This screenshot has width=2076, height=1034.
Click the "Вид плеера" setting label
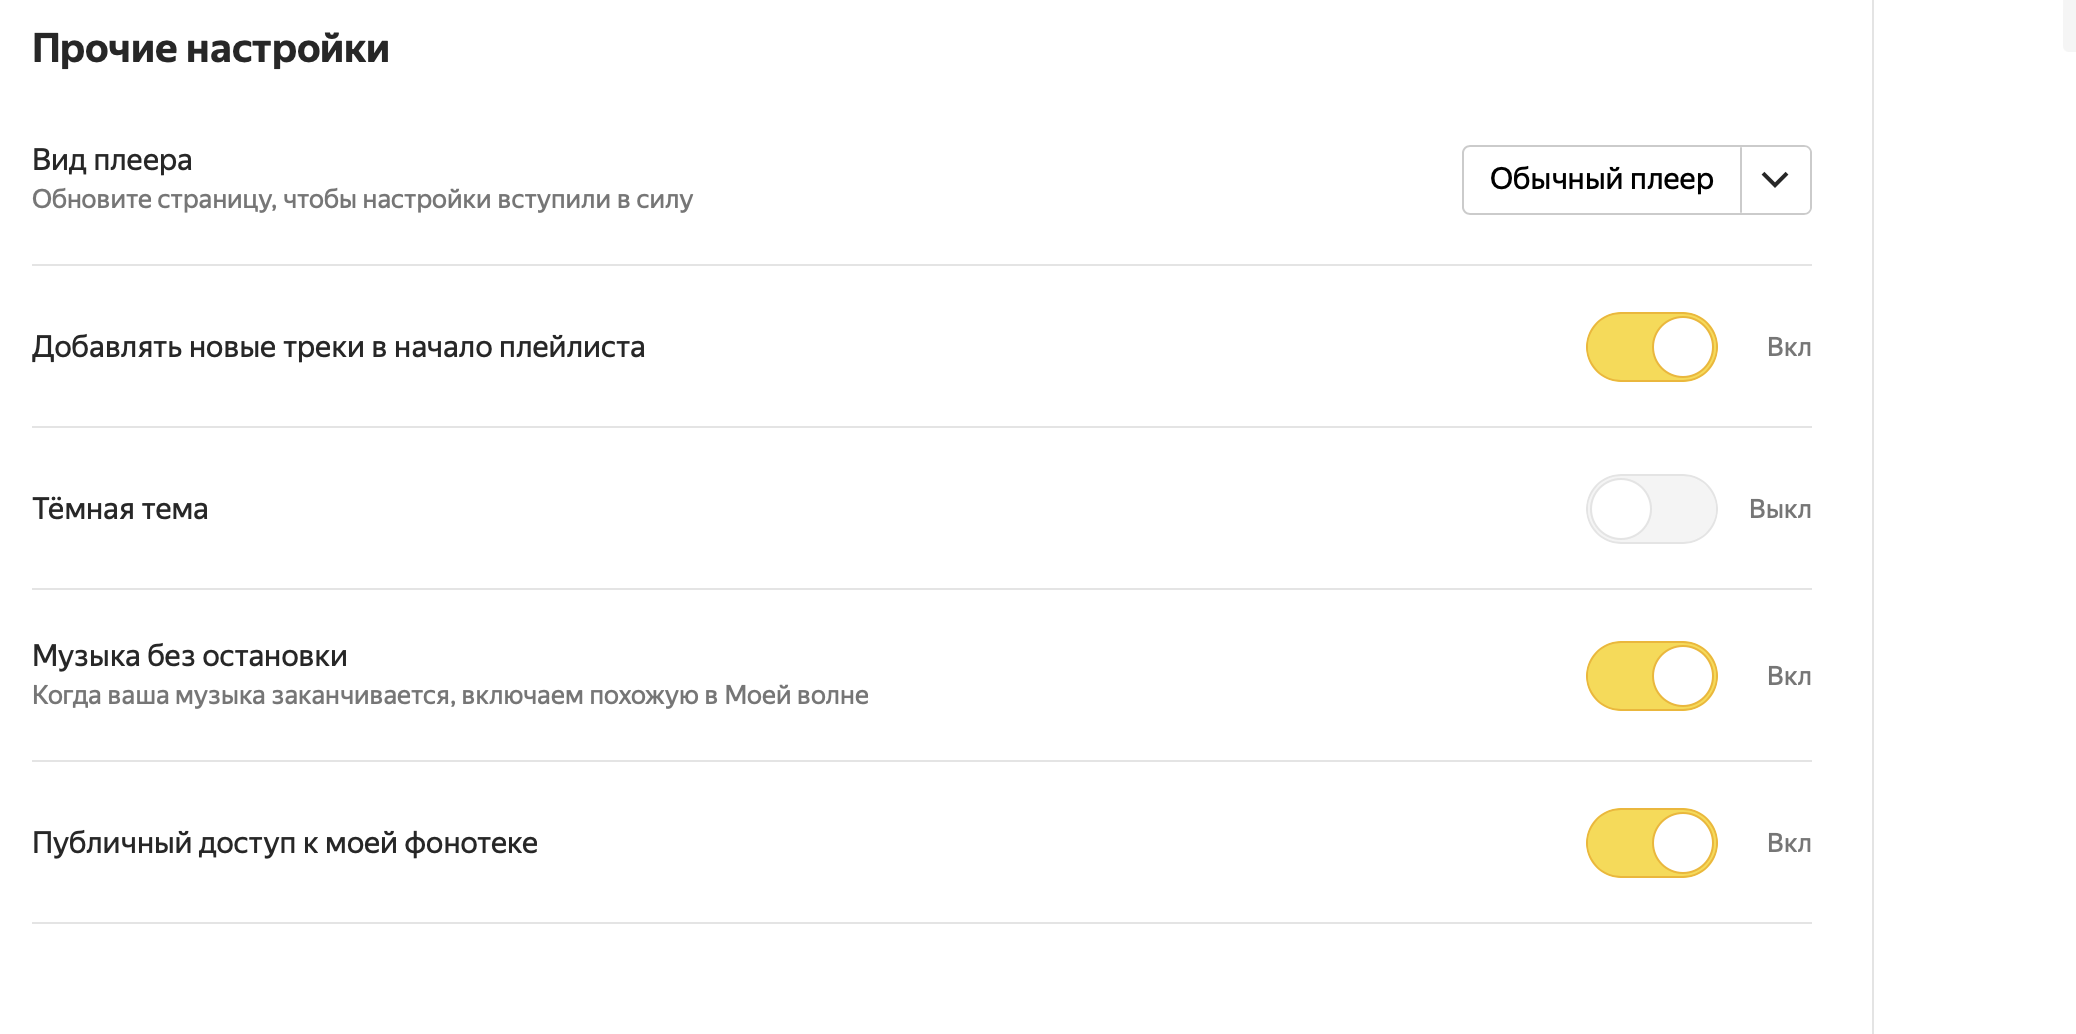click(x=112, y=160)
